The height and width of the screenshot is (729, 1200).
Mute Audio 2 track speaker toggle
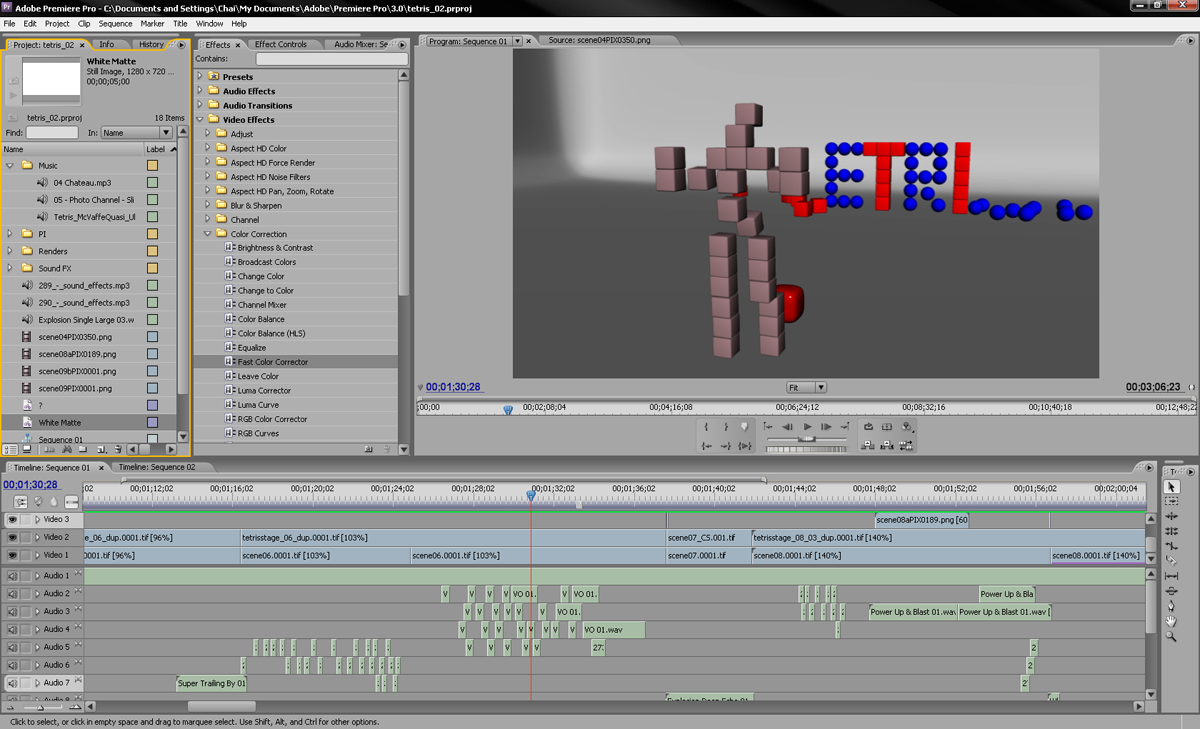pyautogui.click(x=12, y=594)
